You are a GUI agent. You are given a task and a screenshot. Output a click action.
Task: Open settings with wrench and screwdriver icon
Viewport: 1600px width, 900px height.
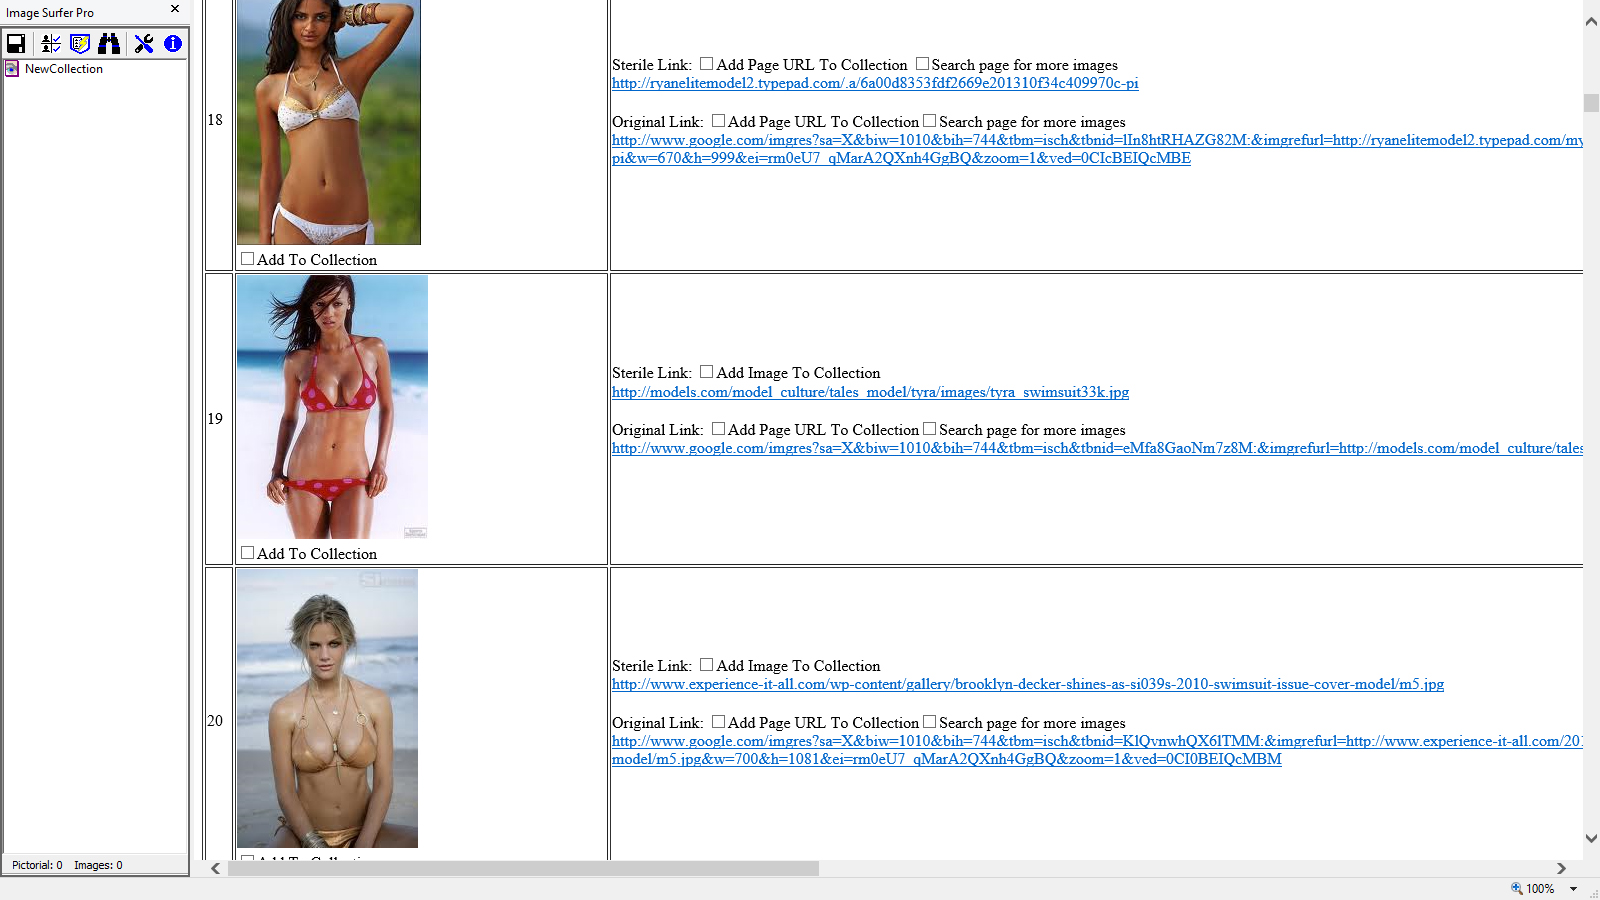click(144, 43)
